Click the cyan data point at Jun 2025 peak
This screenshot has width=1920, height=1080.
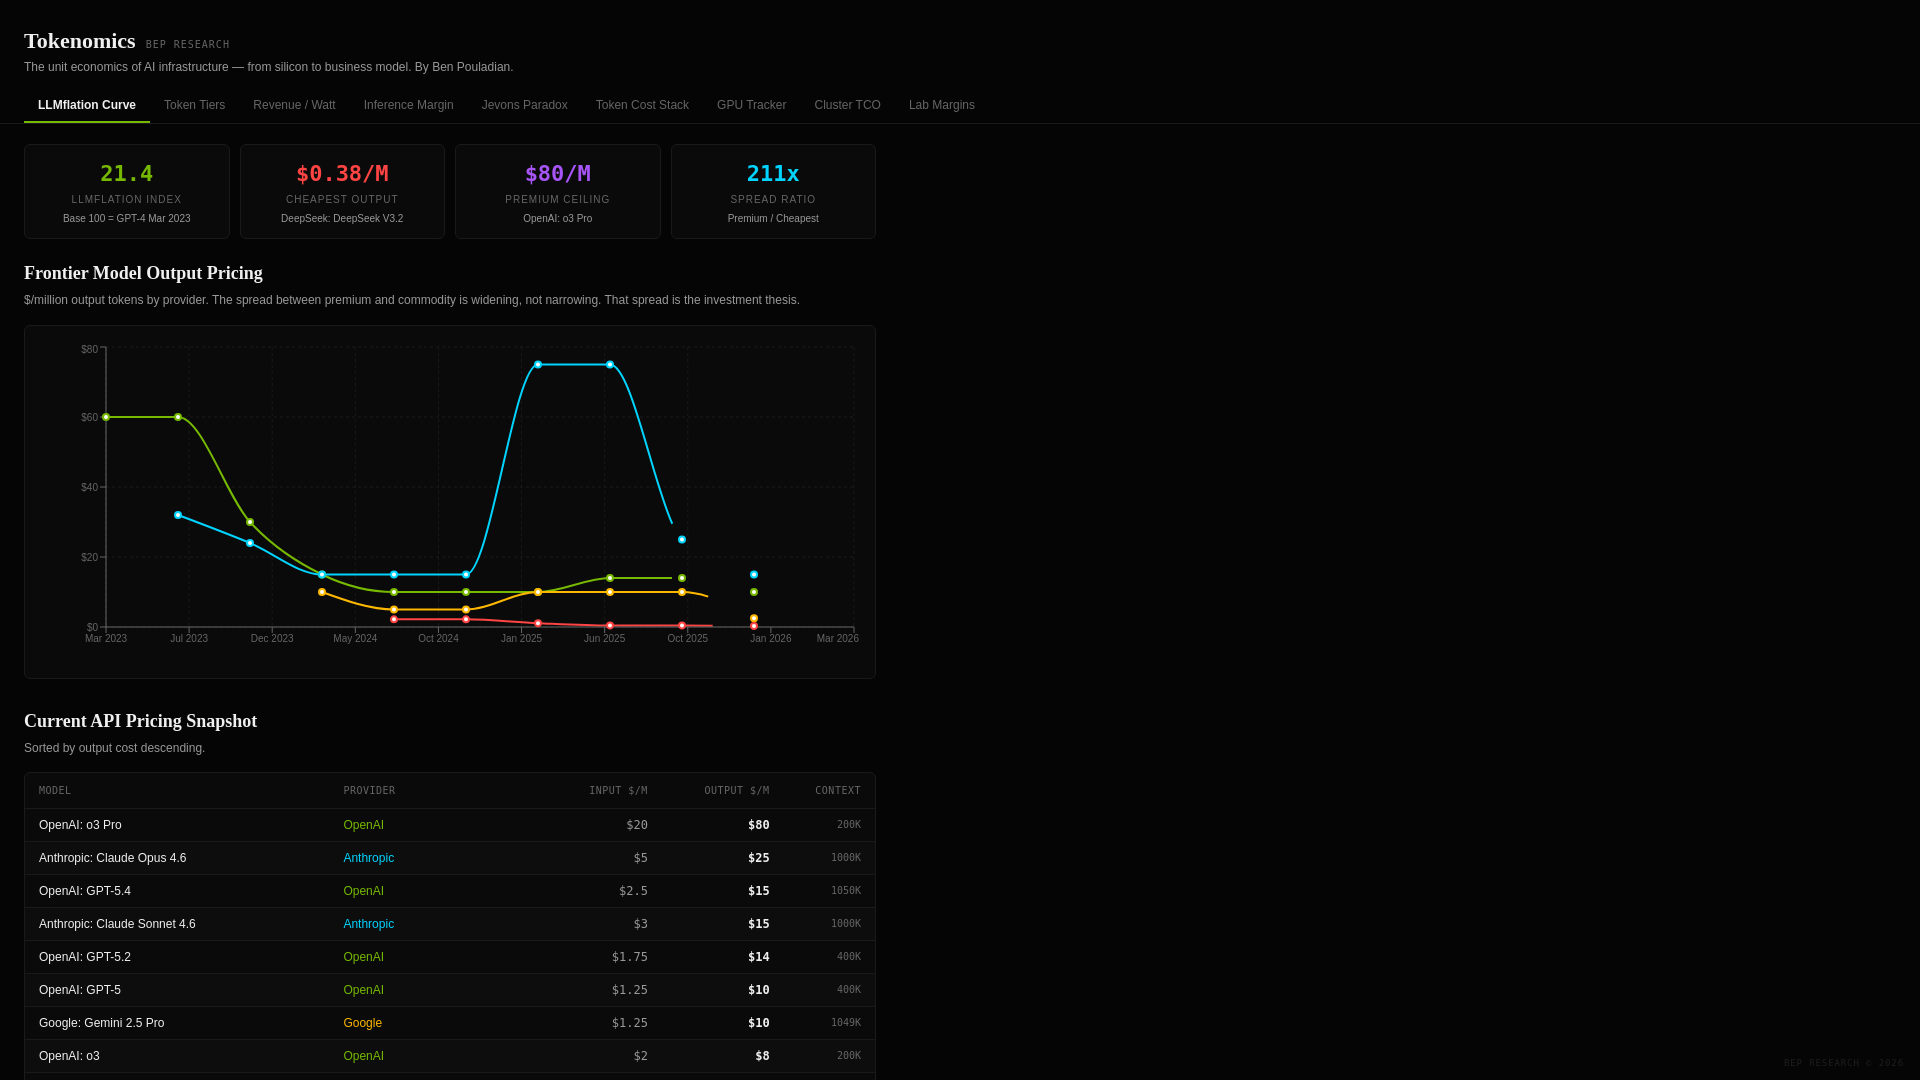point(610,365)
